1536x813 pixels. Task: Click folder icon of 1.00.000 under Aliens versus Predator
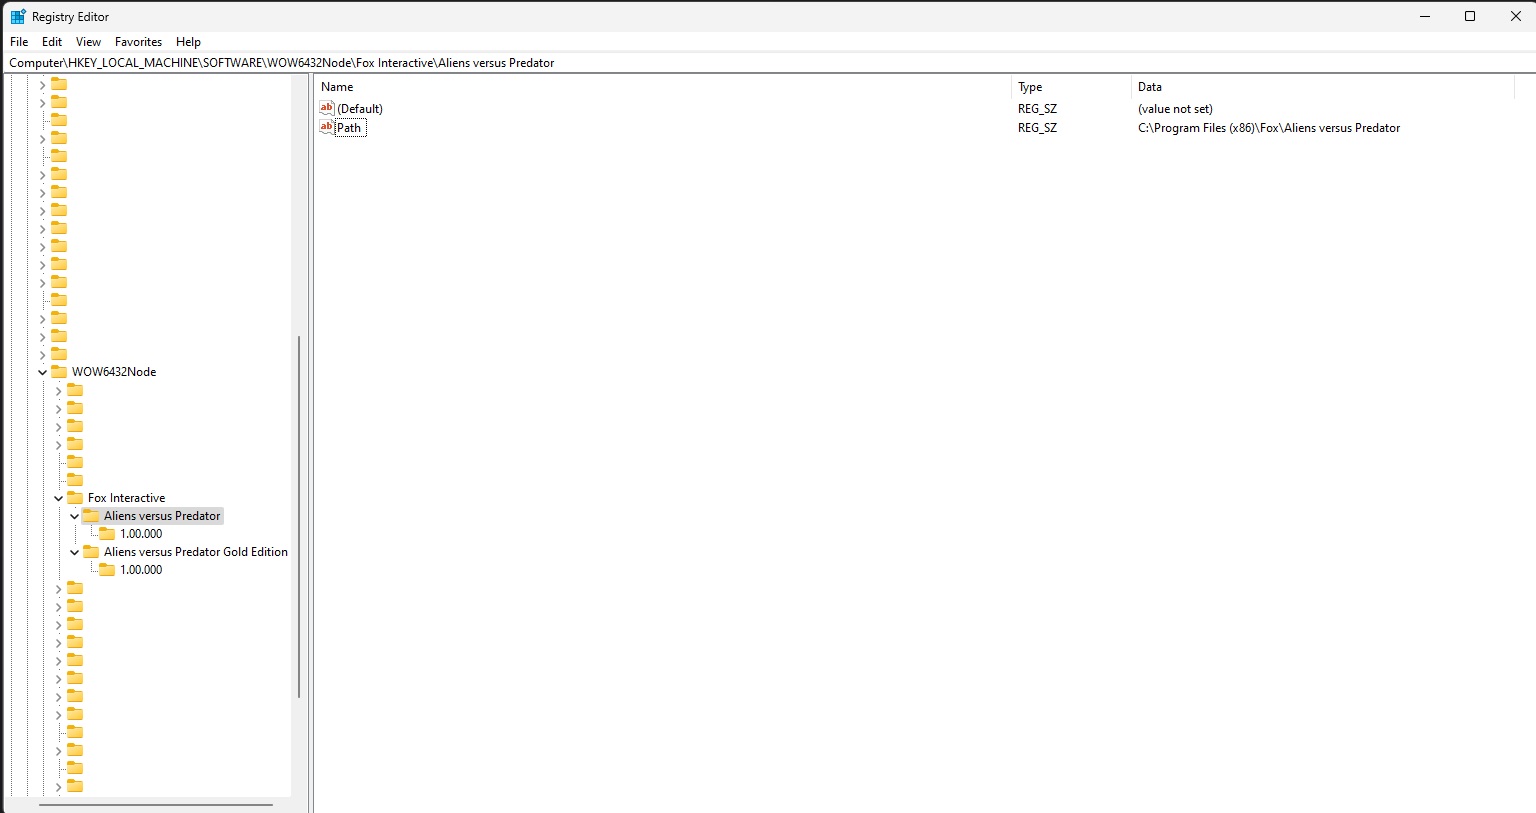pyautogui.click(x=107, y=534)
